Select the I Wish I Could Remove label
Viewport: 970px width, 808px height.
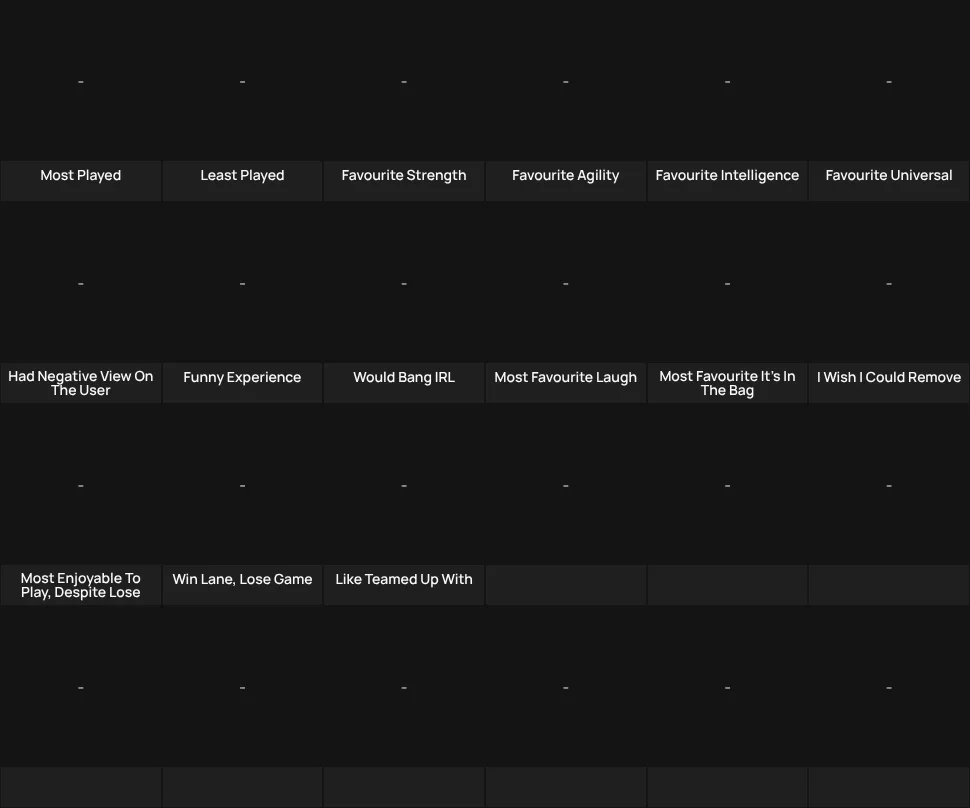click(889, 377)
